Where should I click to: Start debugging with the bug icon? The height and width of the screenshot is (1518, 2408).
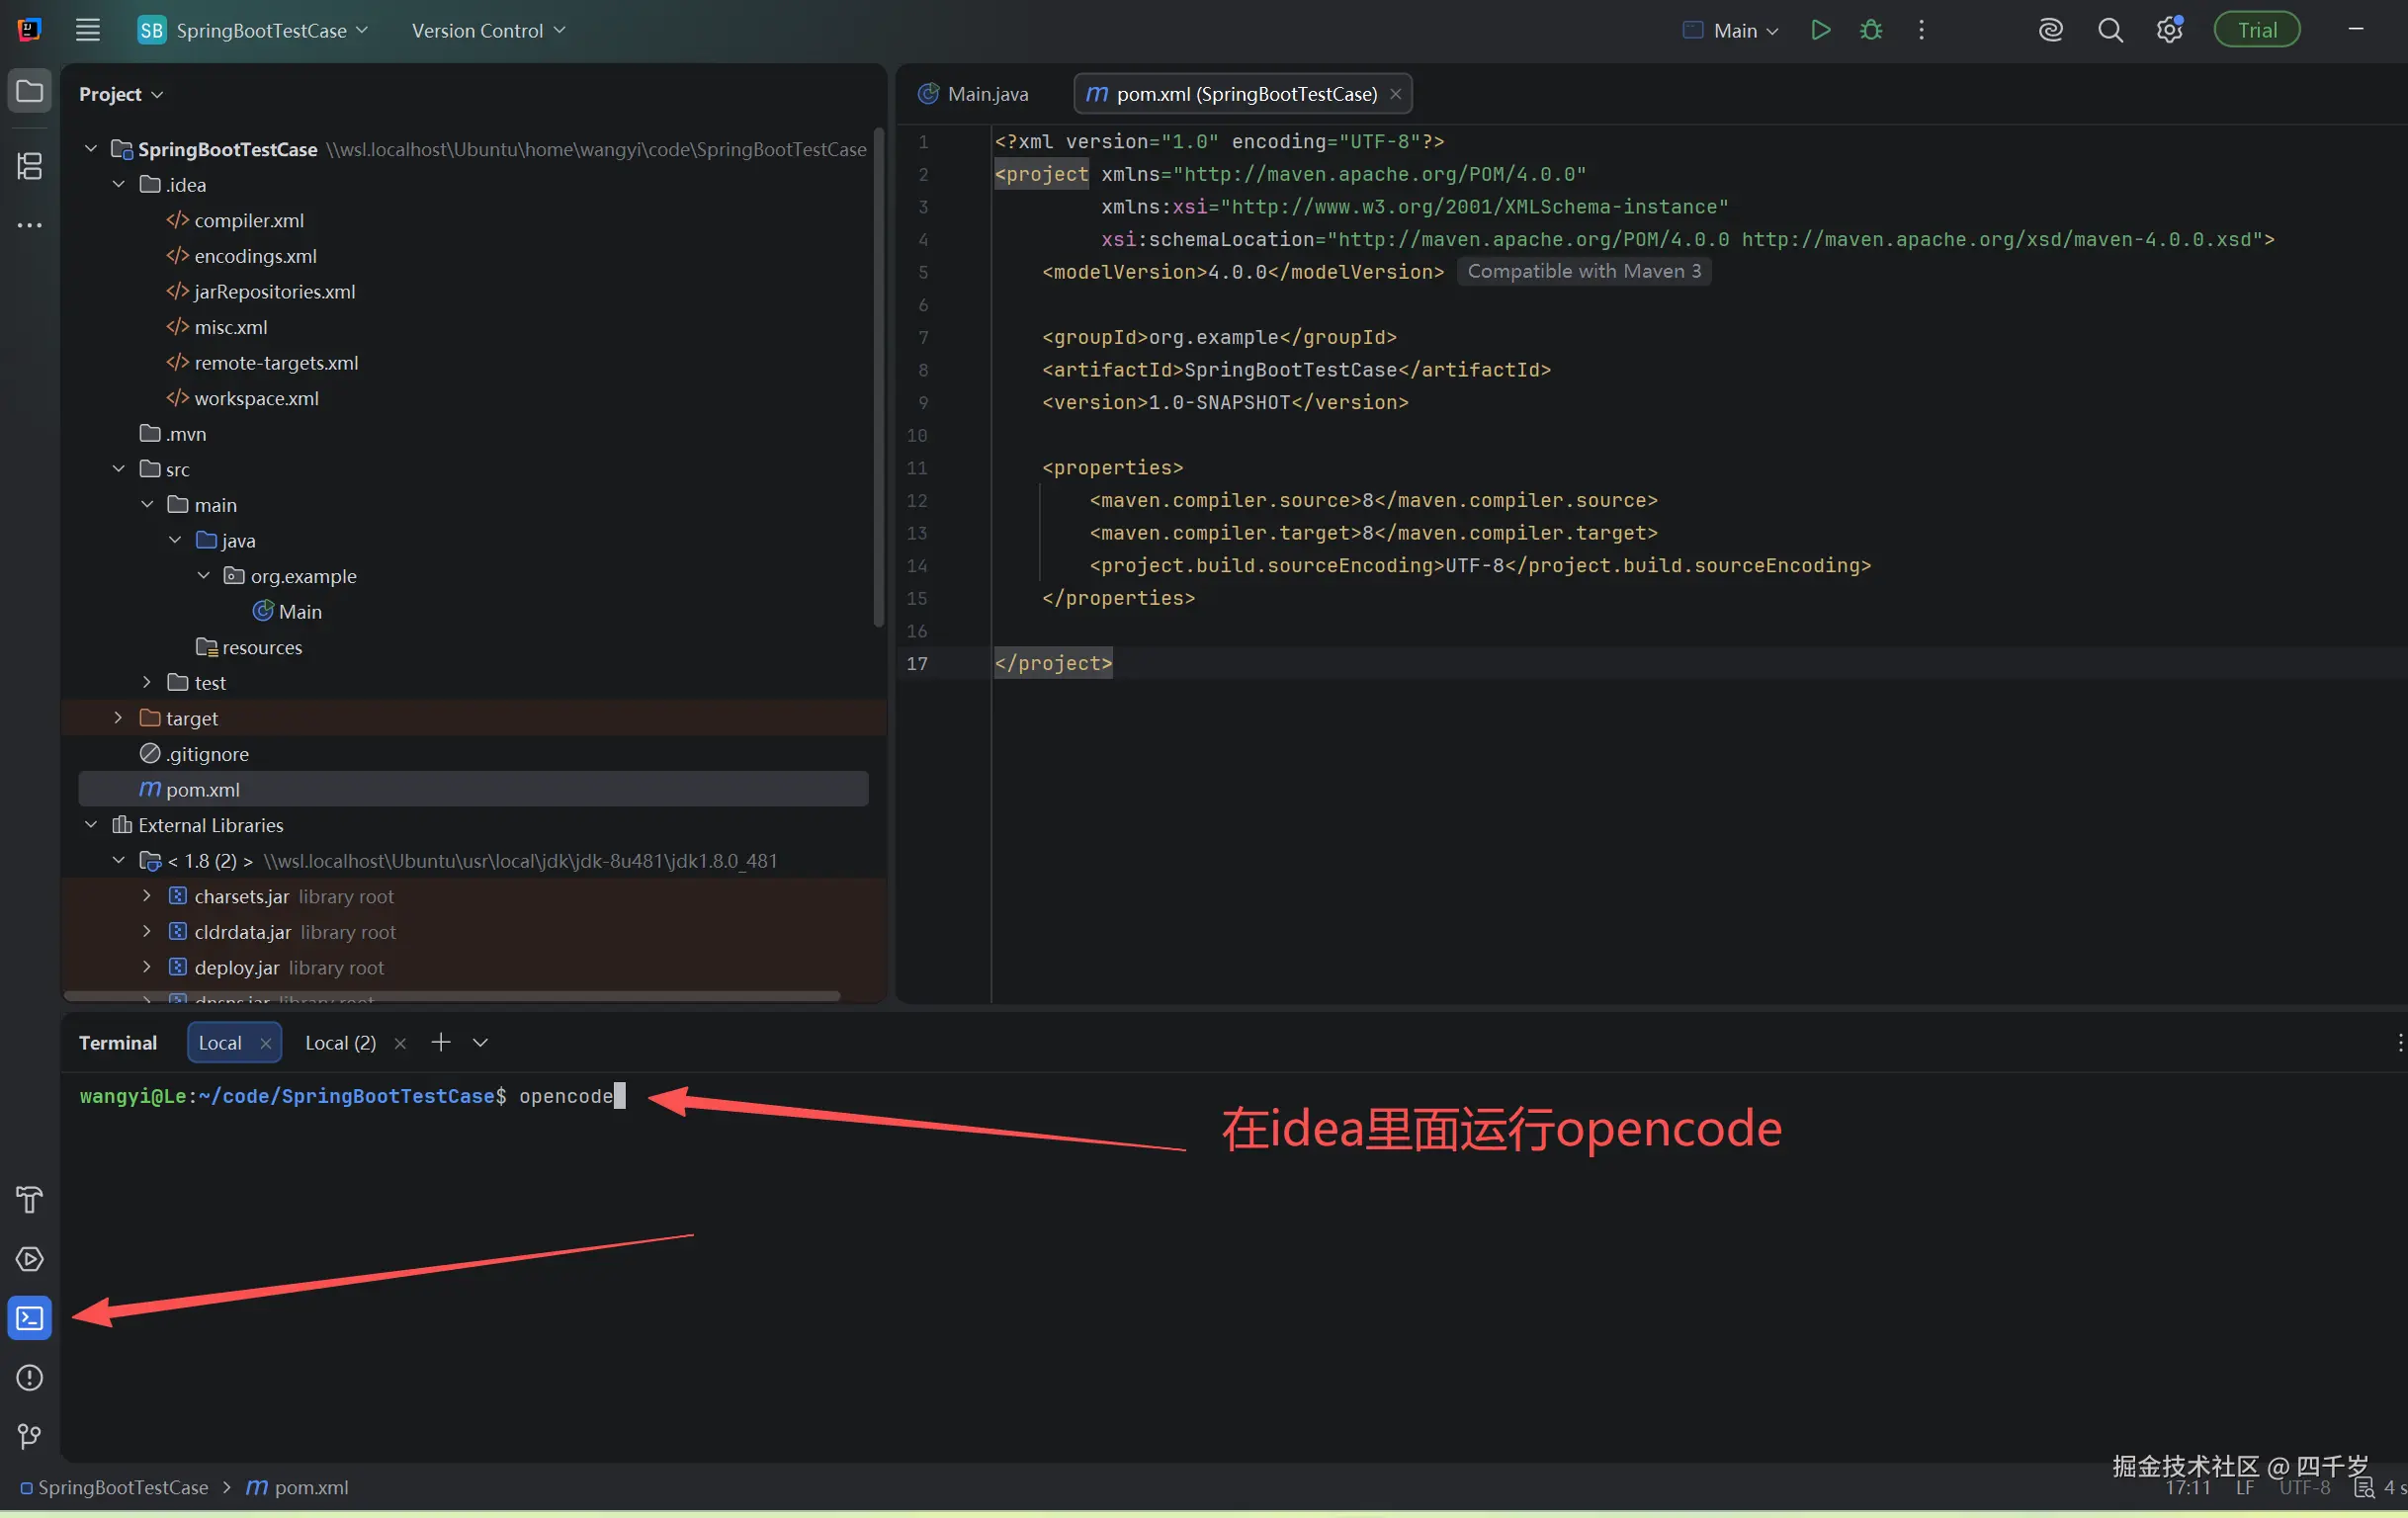coord(1870,29)
